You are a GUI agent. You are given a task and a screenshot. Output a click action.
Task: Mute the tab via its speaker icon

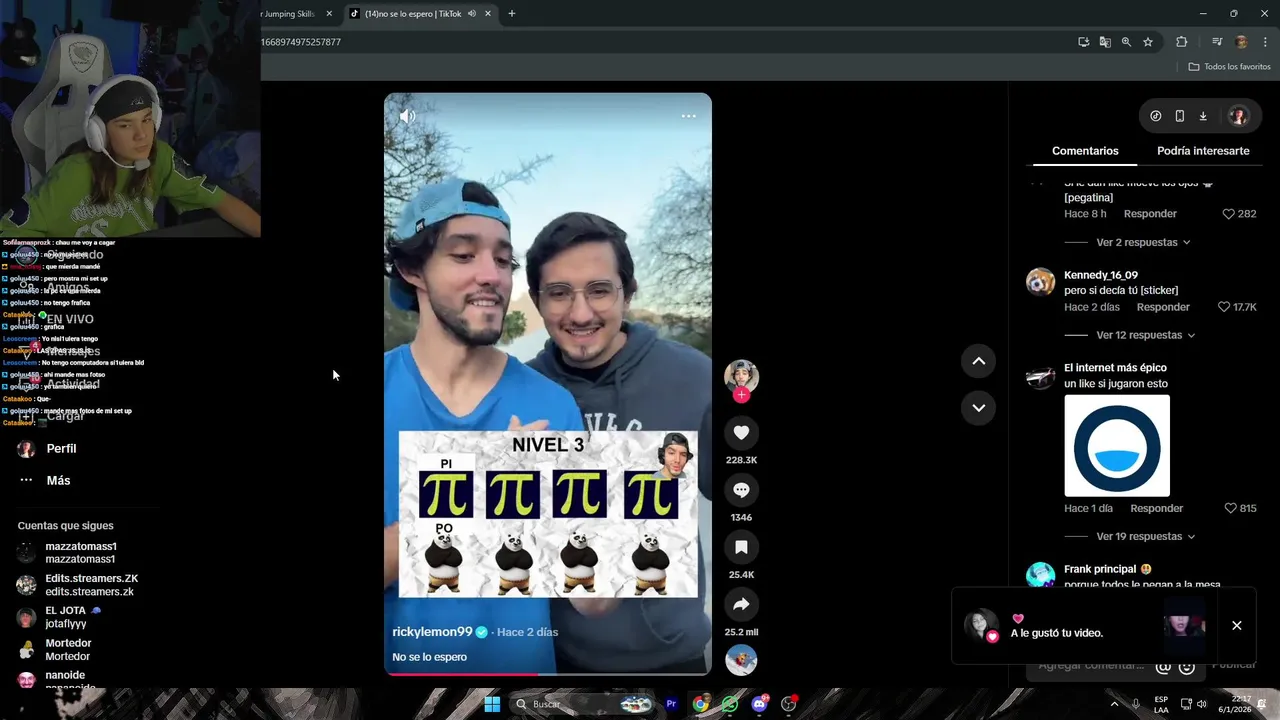471,14
